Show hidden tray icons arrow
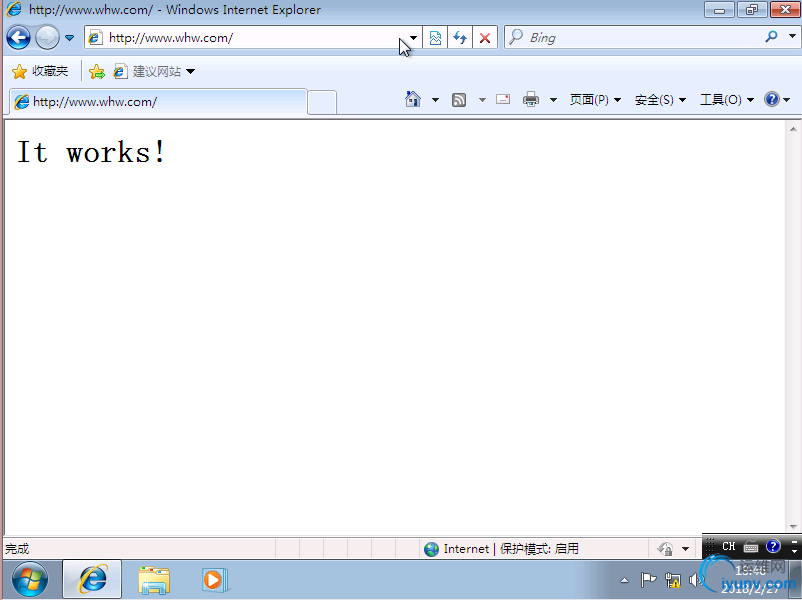802x600 pixels. (624, 580)
